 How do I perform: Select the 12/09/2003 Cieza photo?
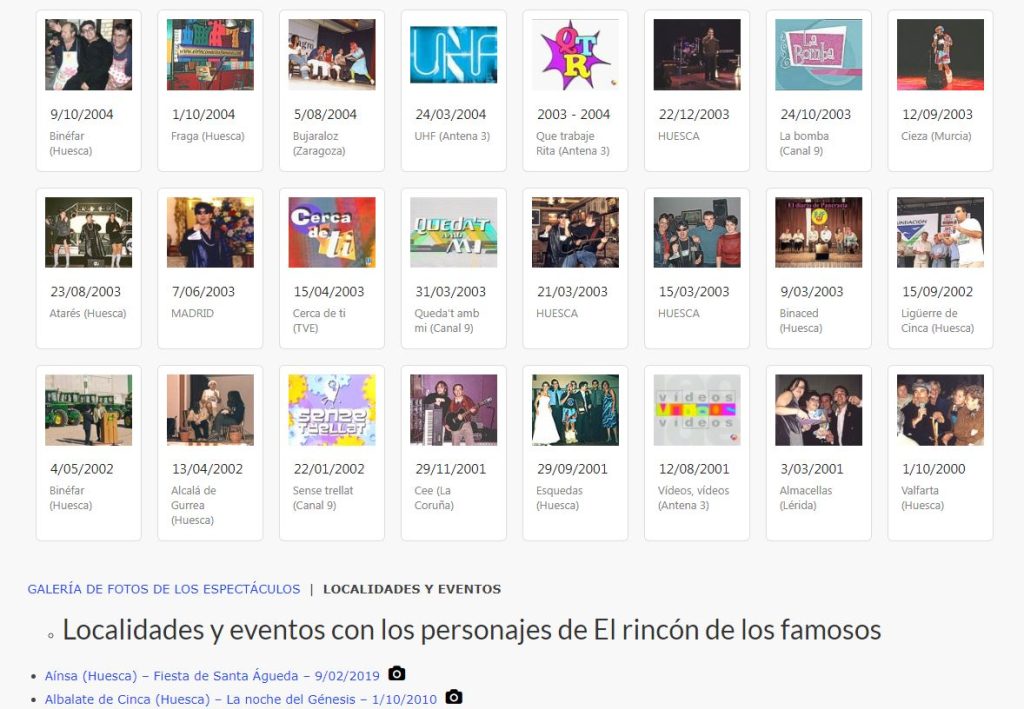coord(940,55)
